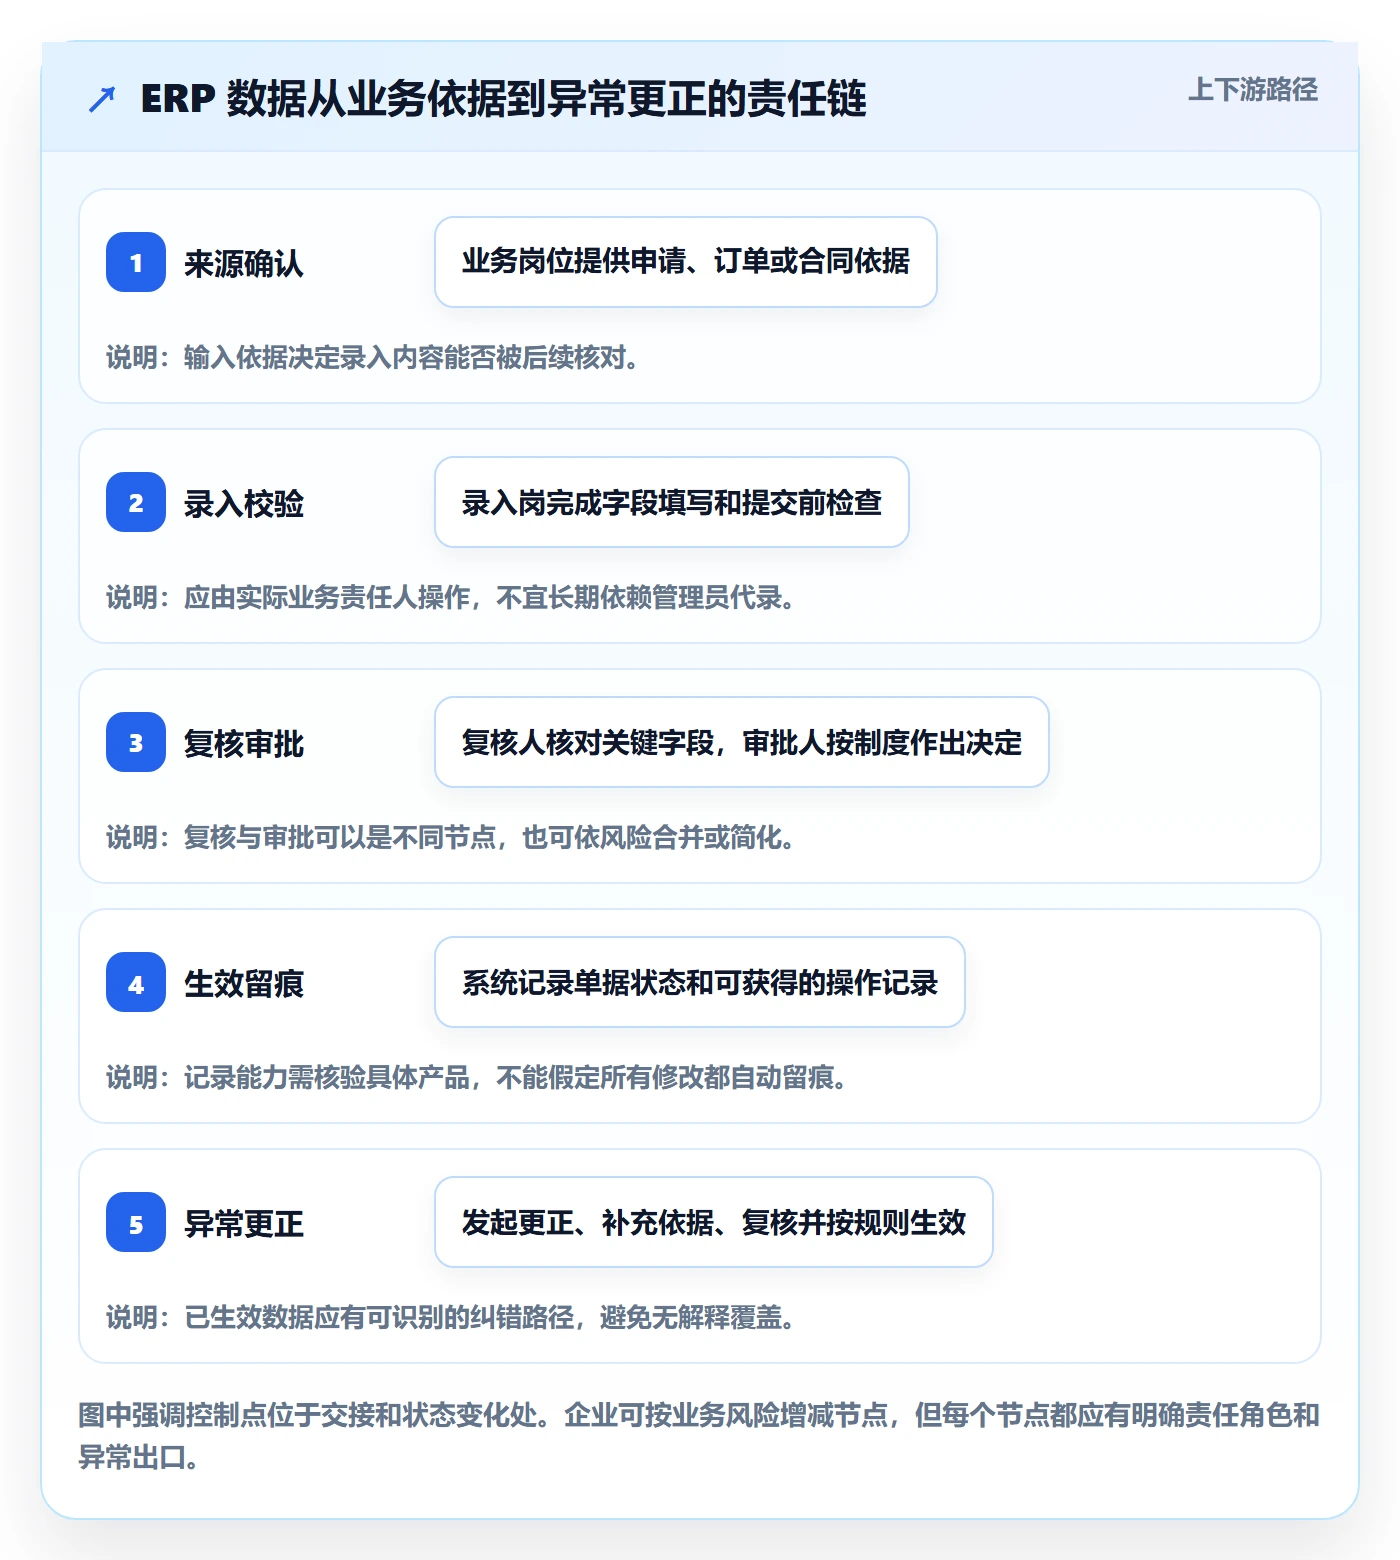Click the 异常更正 step title
Viewport: 1400px width, 1560px height.
coord(244,1223)
